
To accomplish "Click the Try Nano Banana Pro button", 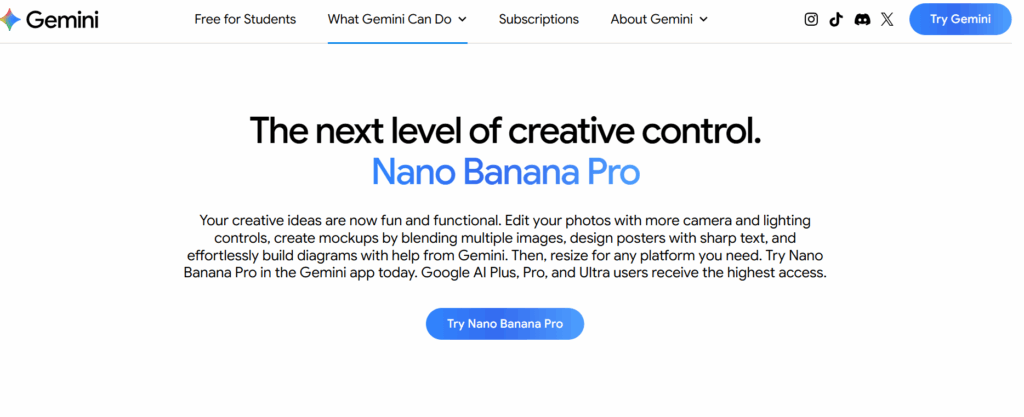I will coord(504,324).
